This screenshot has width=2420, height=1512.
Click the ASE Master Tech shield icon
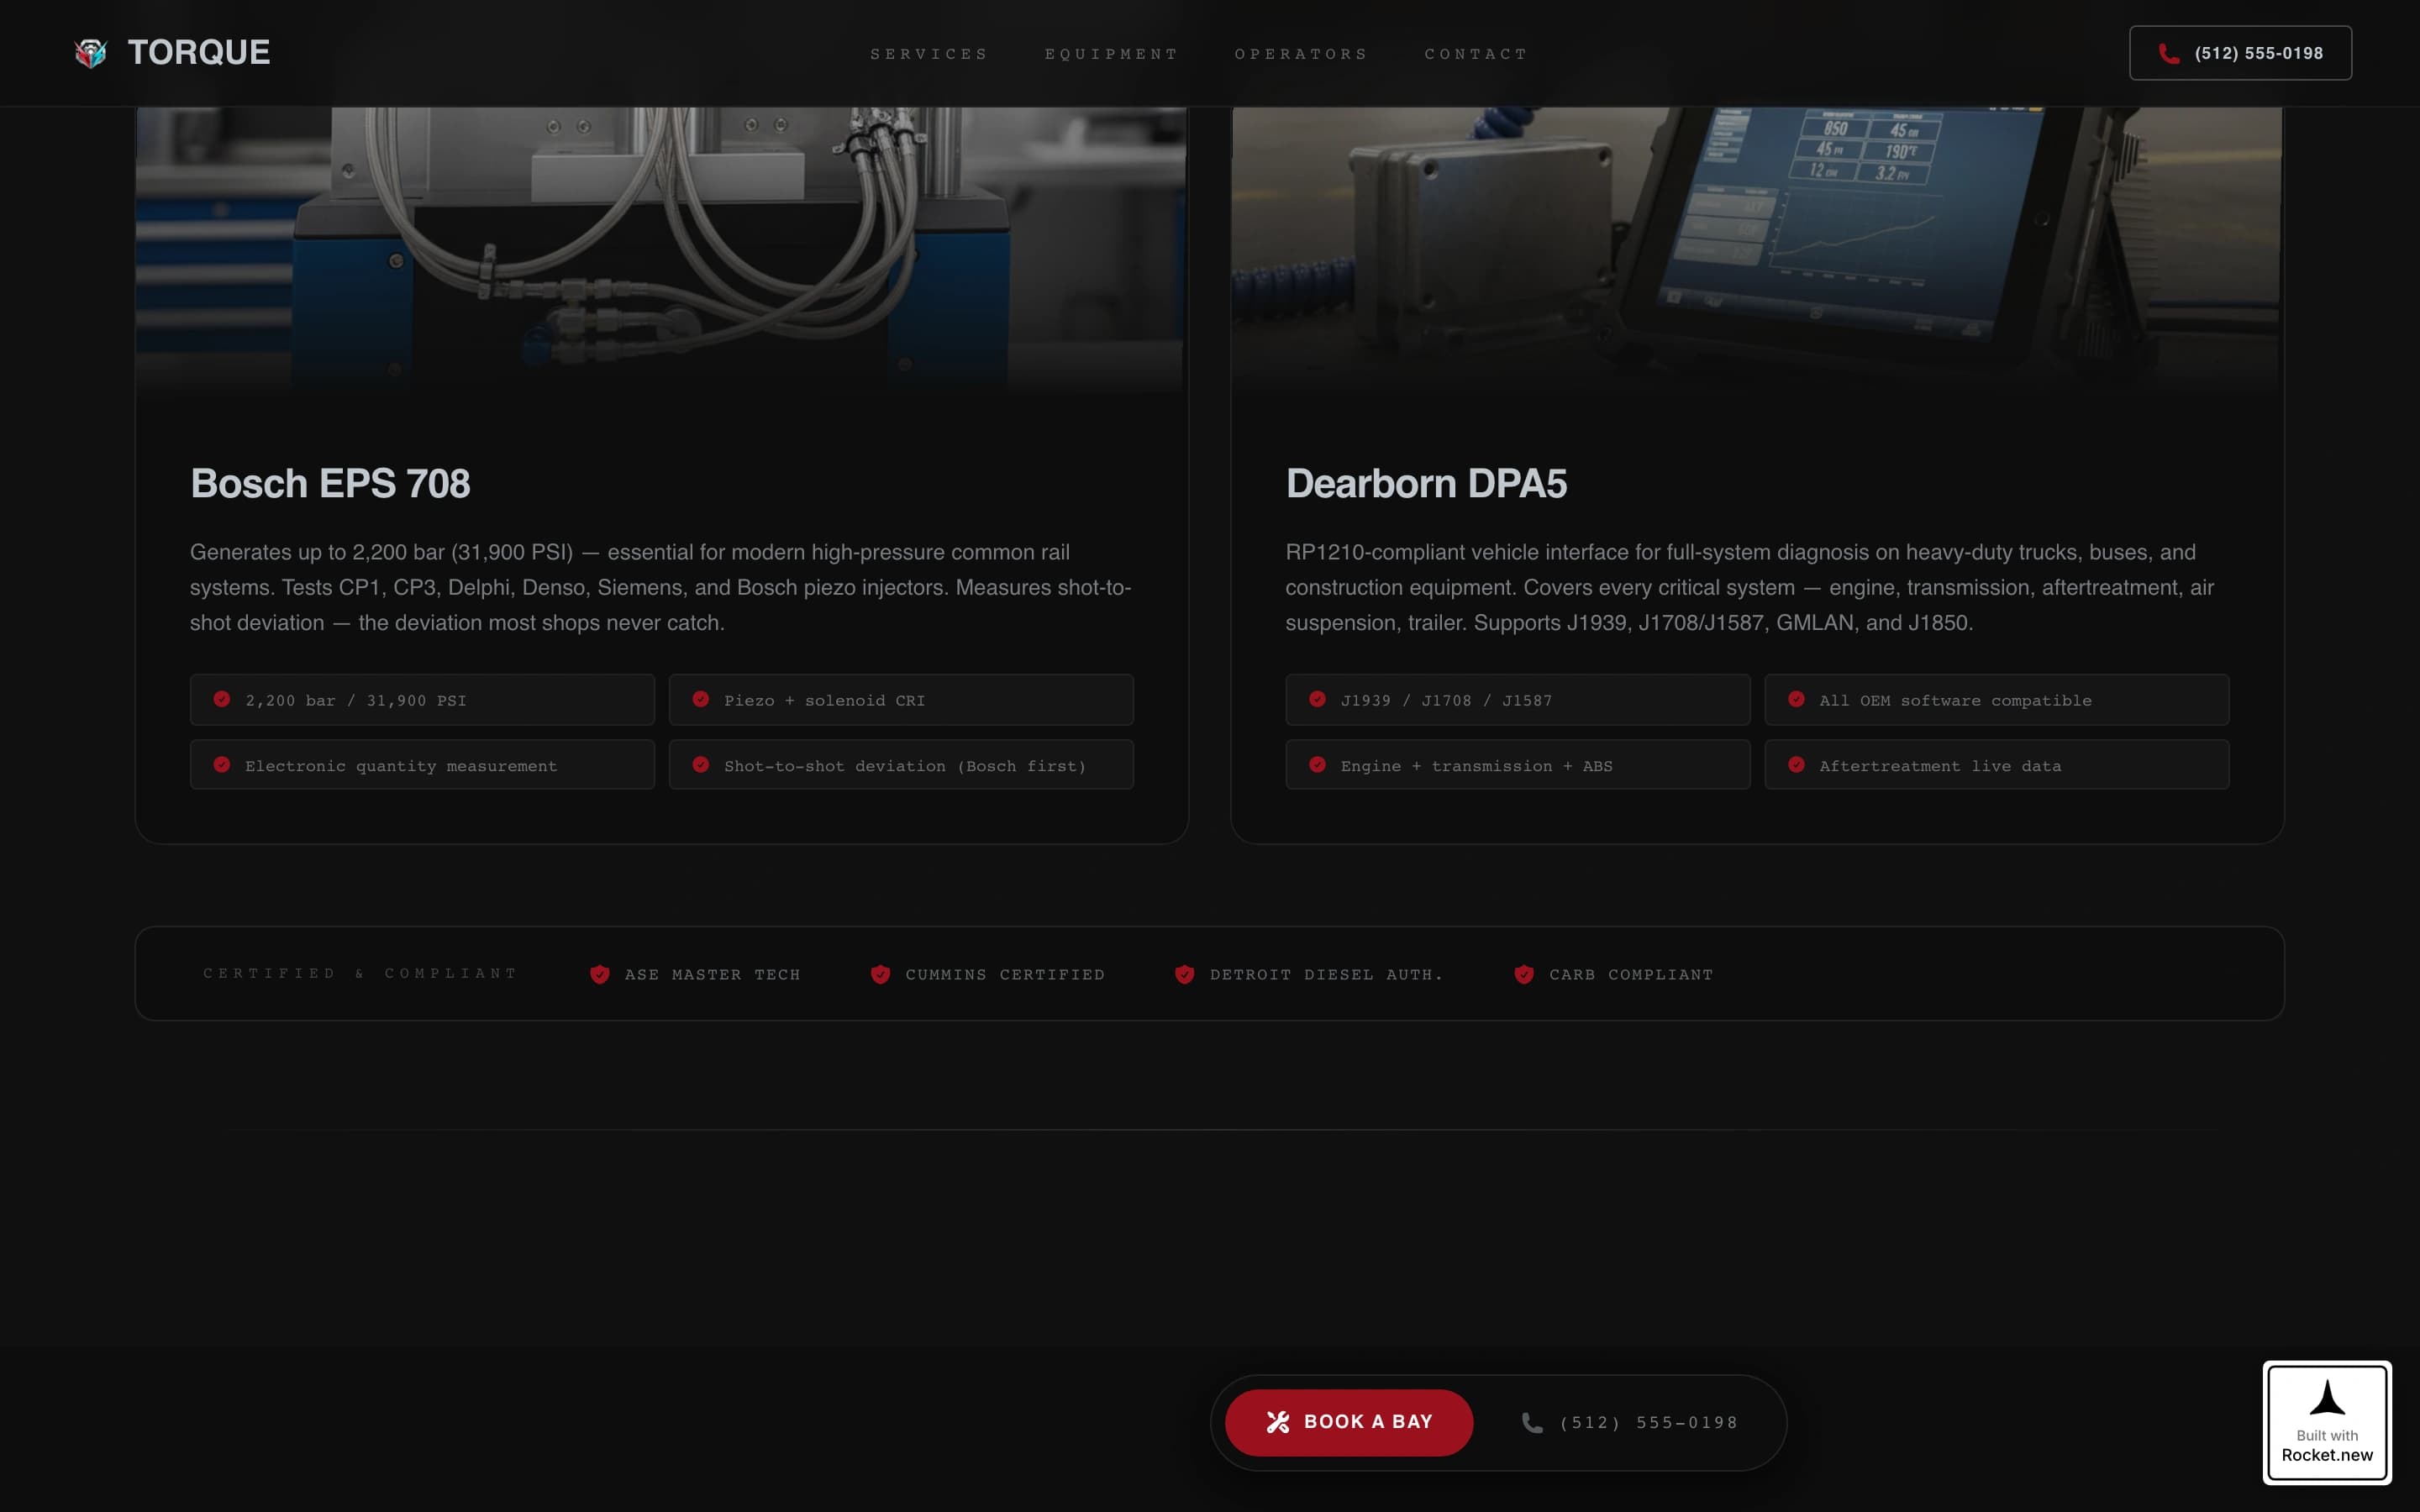[600, 974]
